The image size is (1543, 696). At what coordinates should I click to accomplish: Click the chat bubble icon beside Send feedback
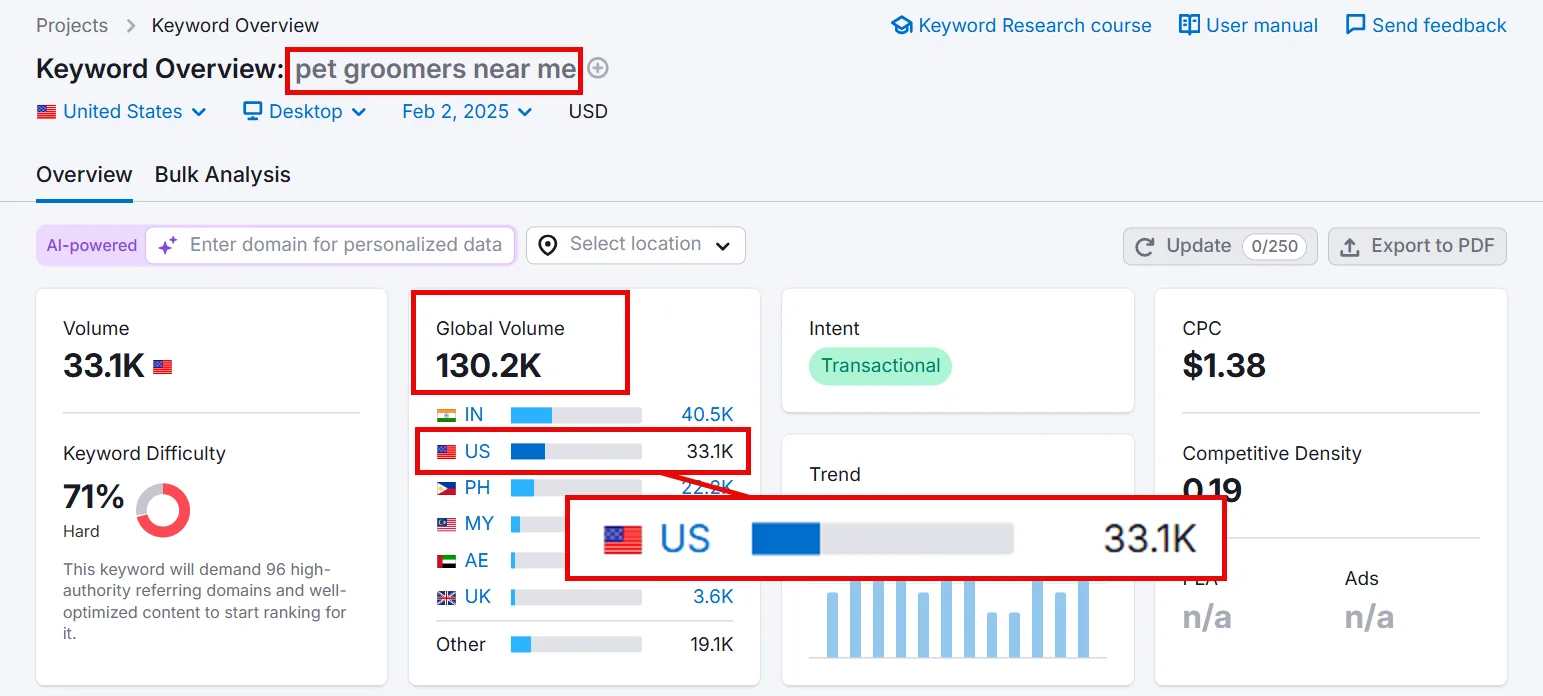pos(1356,25)
